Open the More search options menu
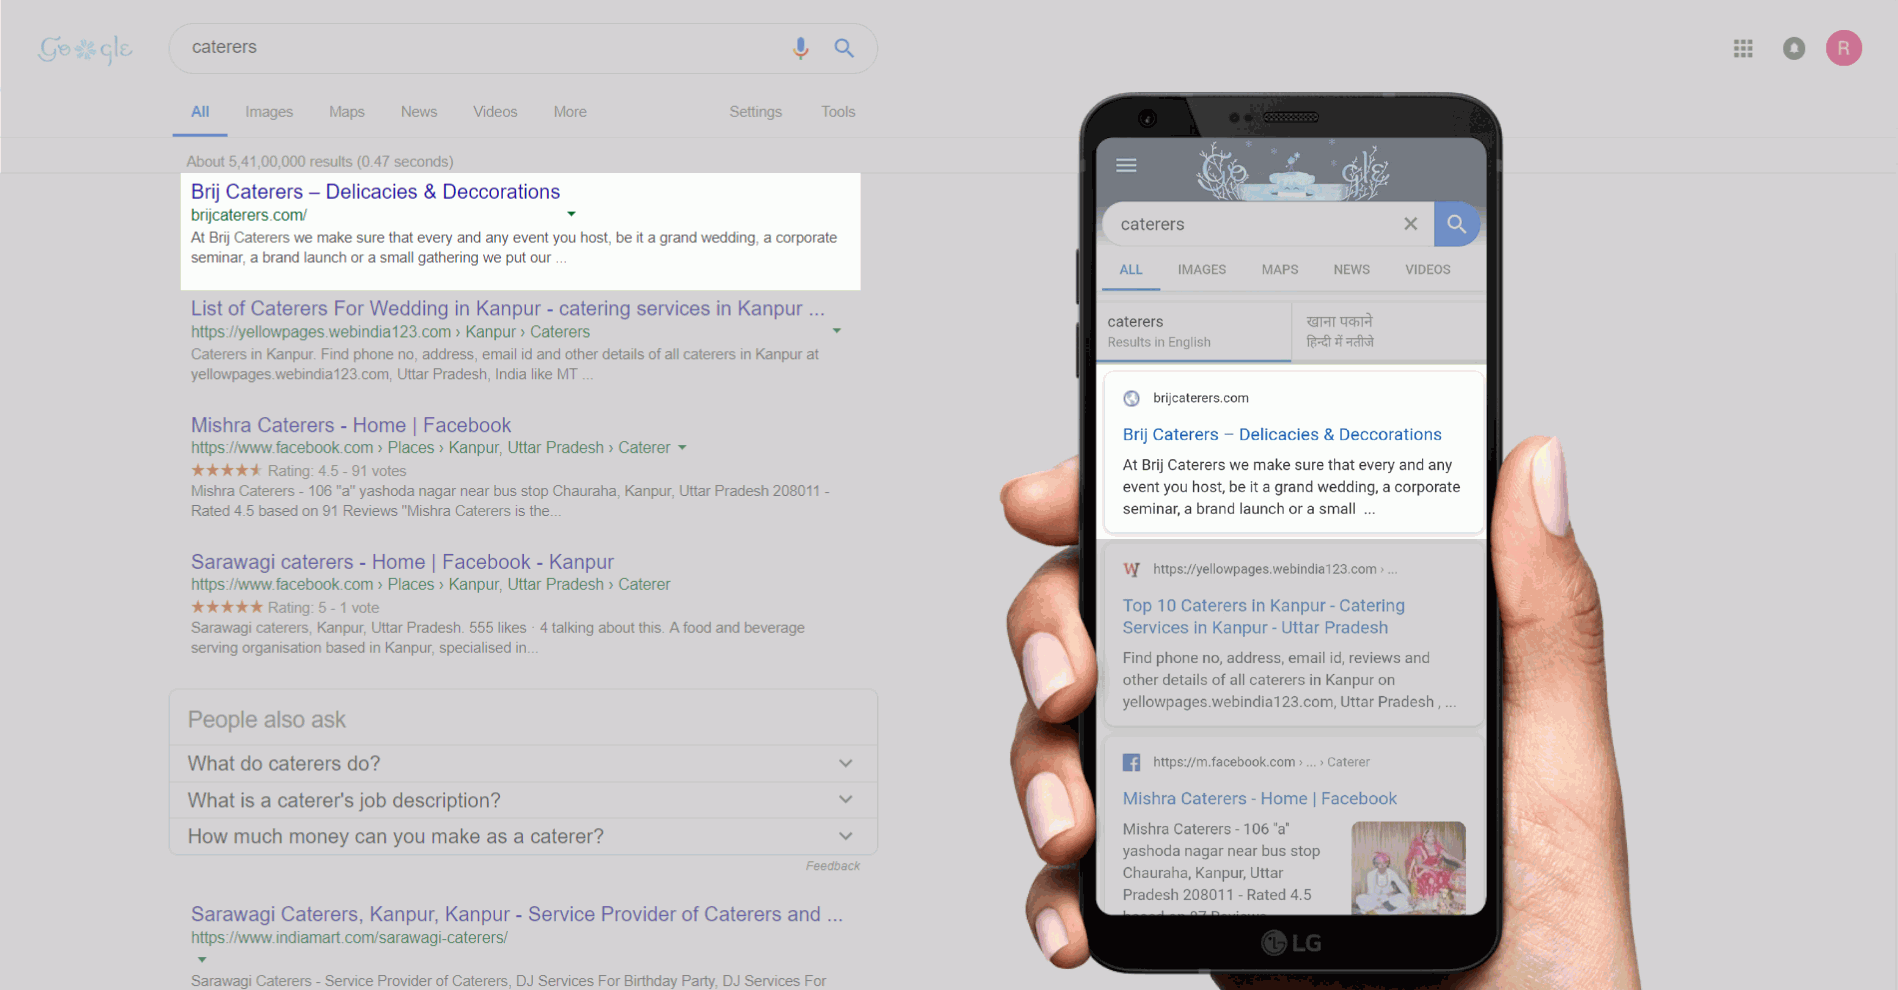The image size is (1898, 990). pyautogui.click(x=570, y=112)
